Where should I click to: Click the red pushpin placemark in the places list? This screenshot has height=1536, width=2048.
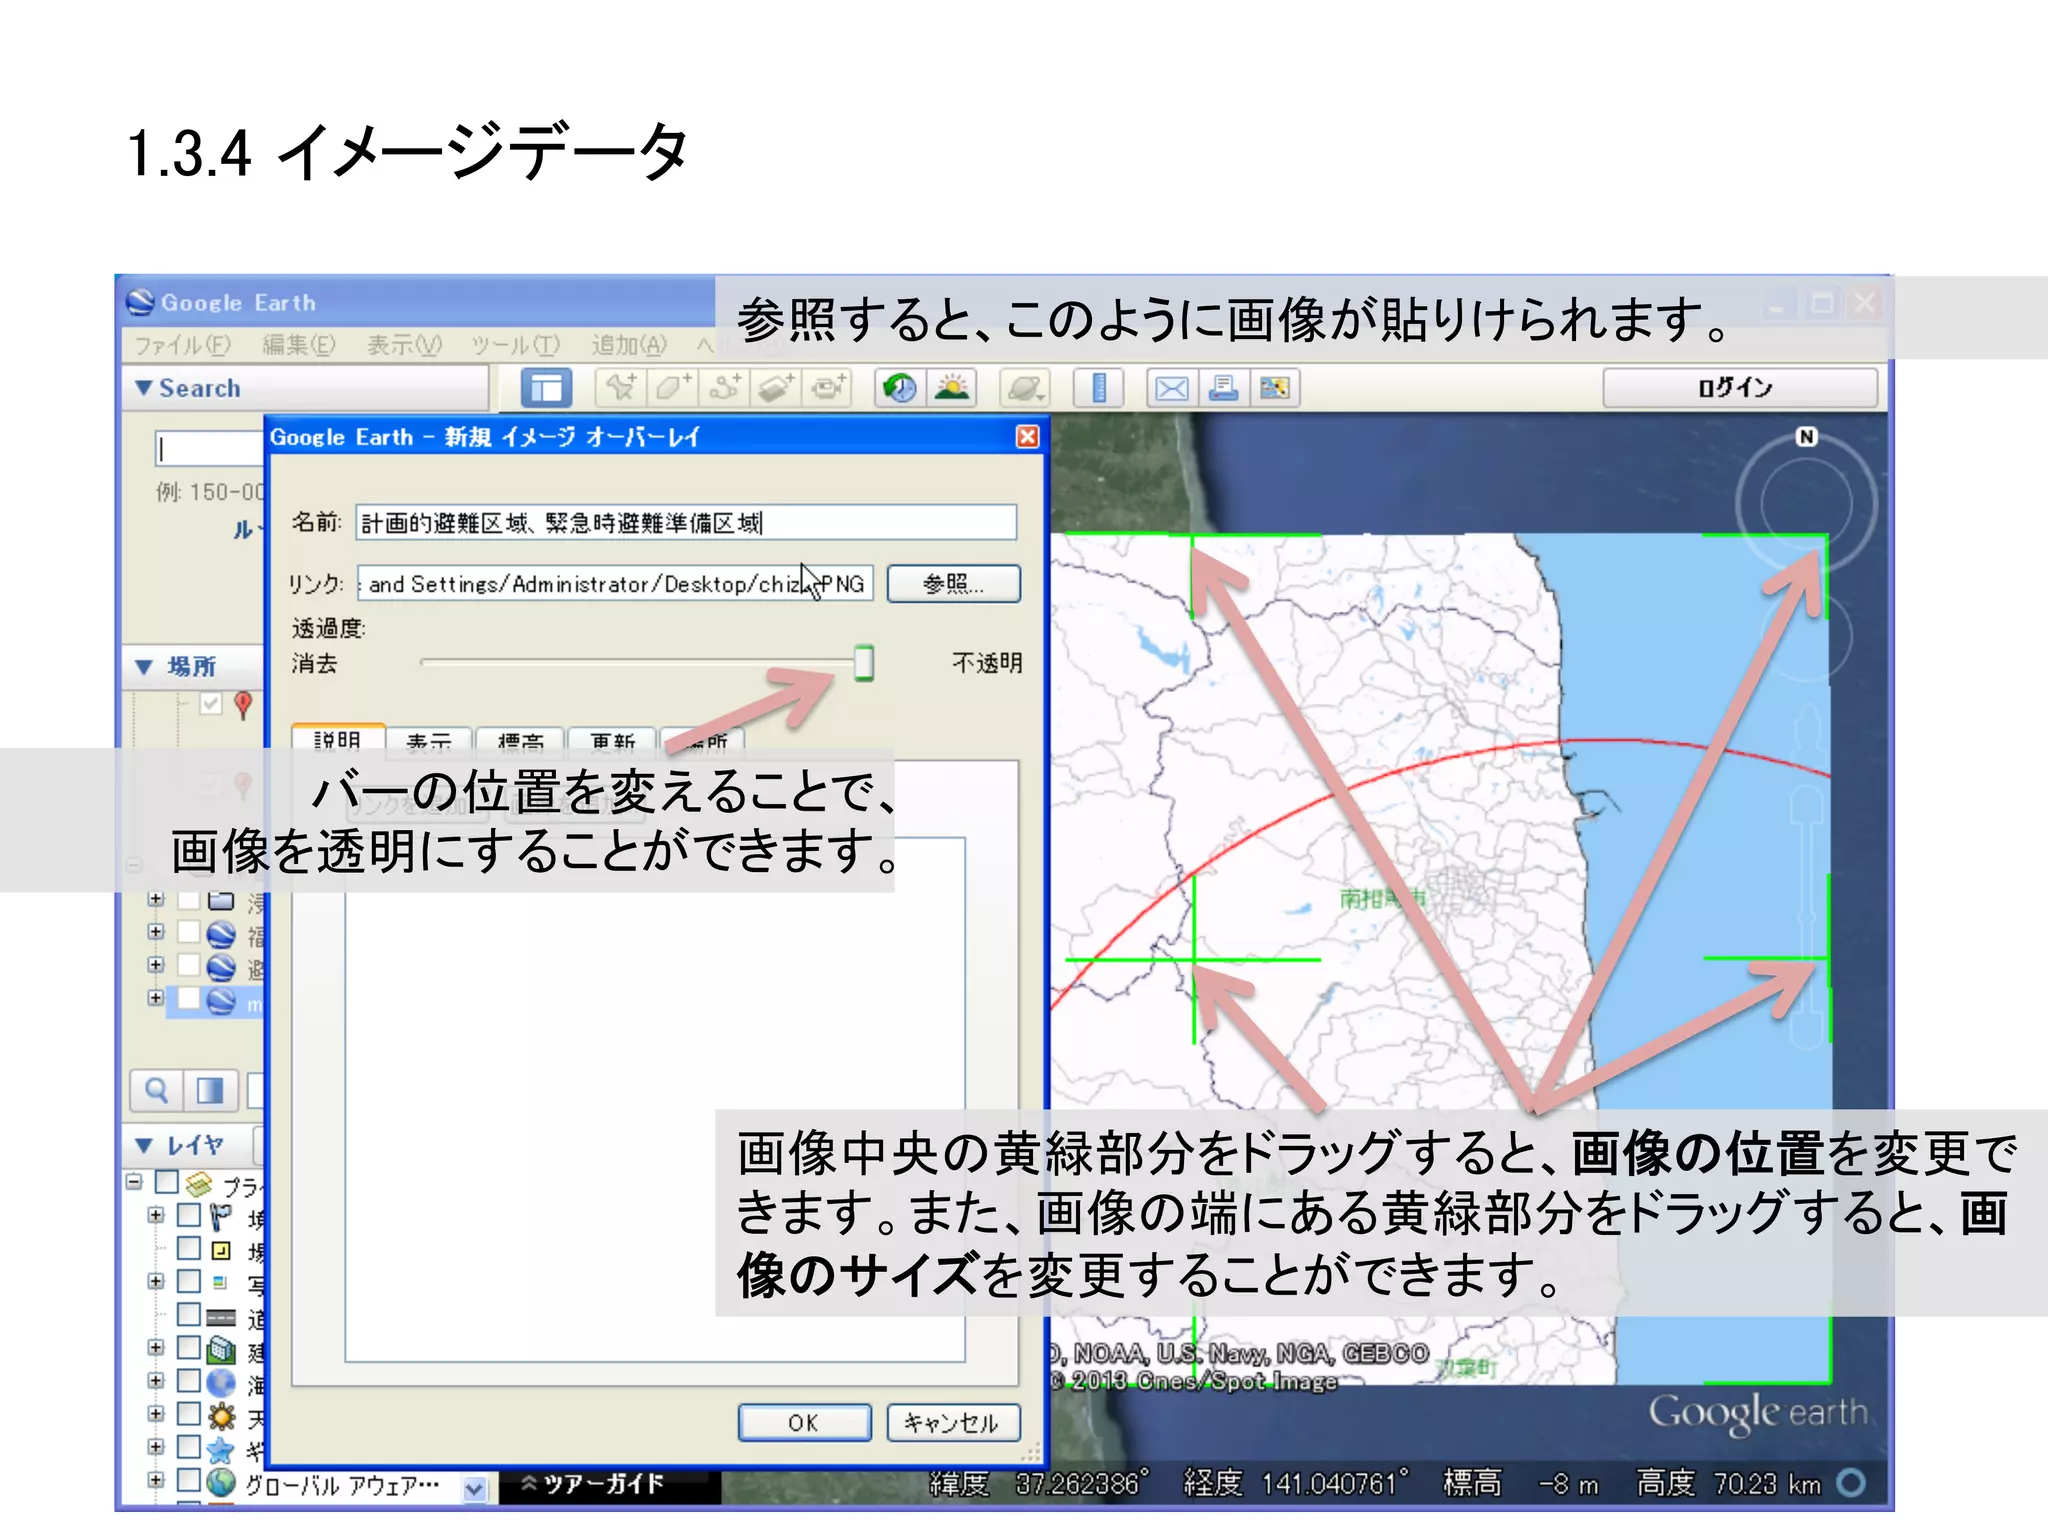243,705
